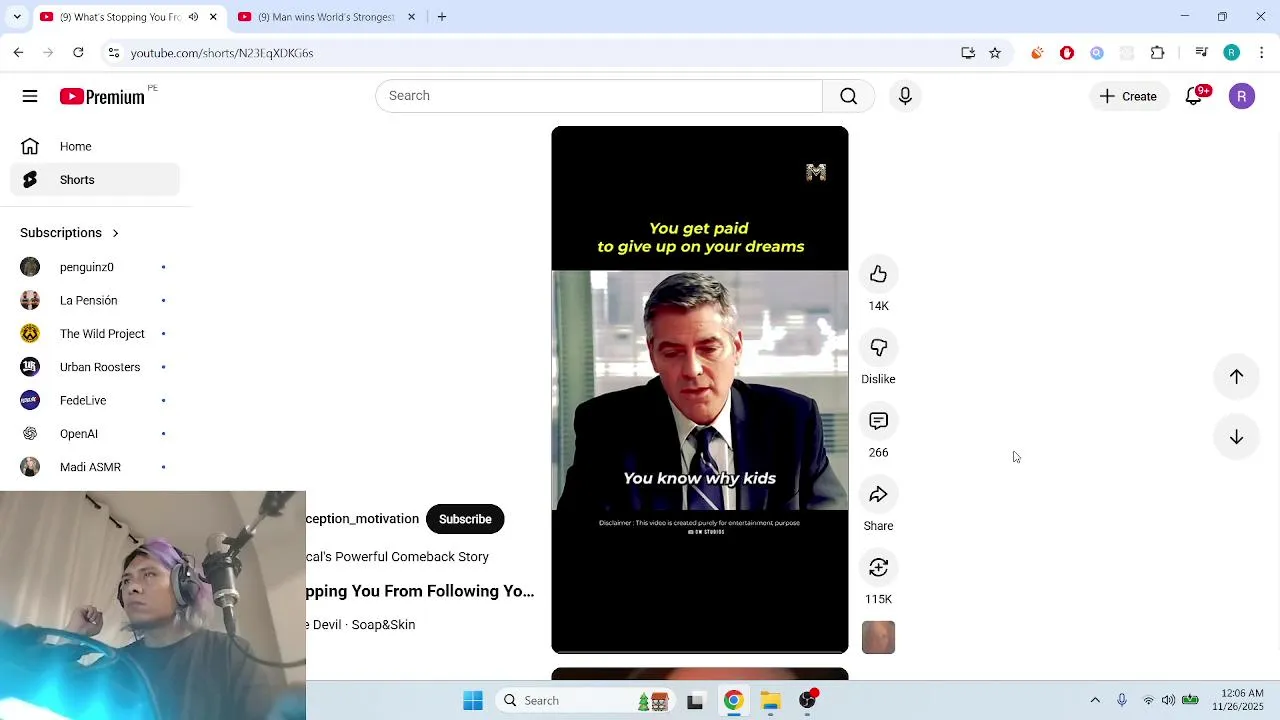Open The Wild Project subscription
The width and height of the screenshot is (1280, 720).
[x=95, y=334]
